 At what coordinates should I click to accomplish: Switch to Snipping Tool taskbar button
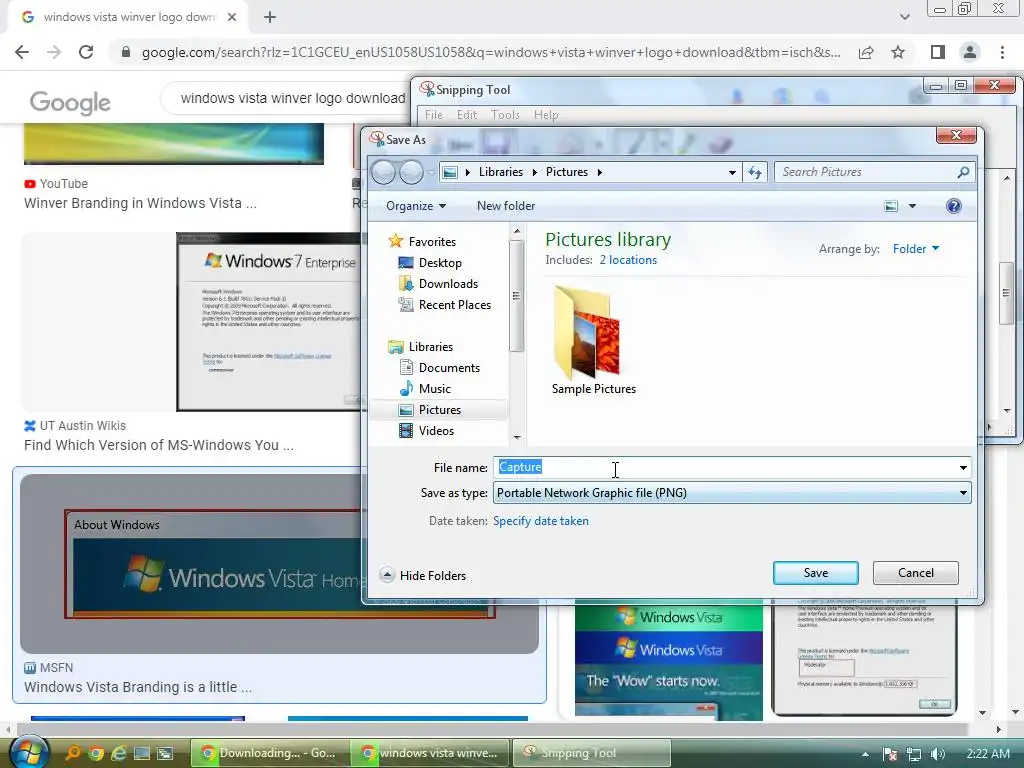(x=591, y=753)
